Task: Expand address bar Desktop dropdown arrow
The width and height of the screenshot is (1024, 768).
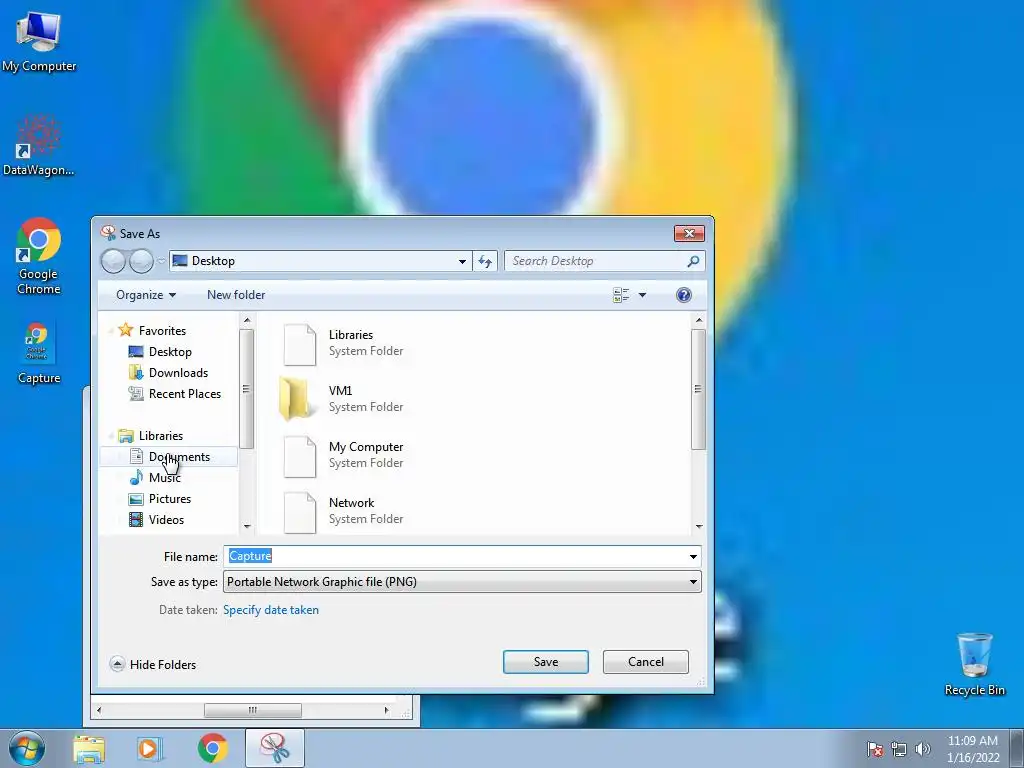Action: point(462,261)
